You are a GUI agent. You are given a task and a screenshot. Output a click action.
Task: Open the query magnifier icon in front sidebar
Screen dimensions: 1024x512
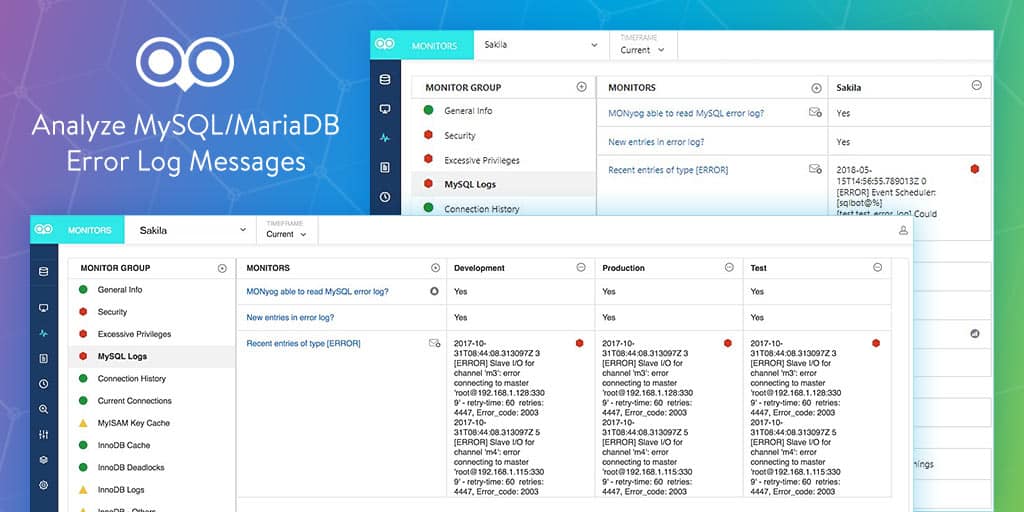click(x=44, y=409)
